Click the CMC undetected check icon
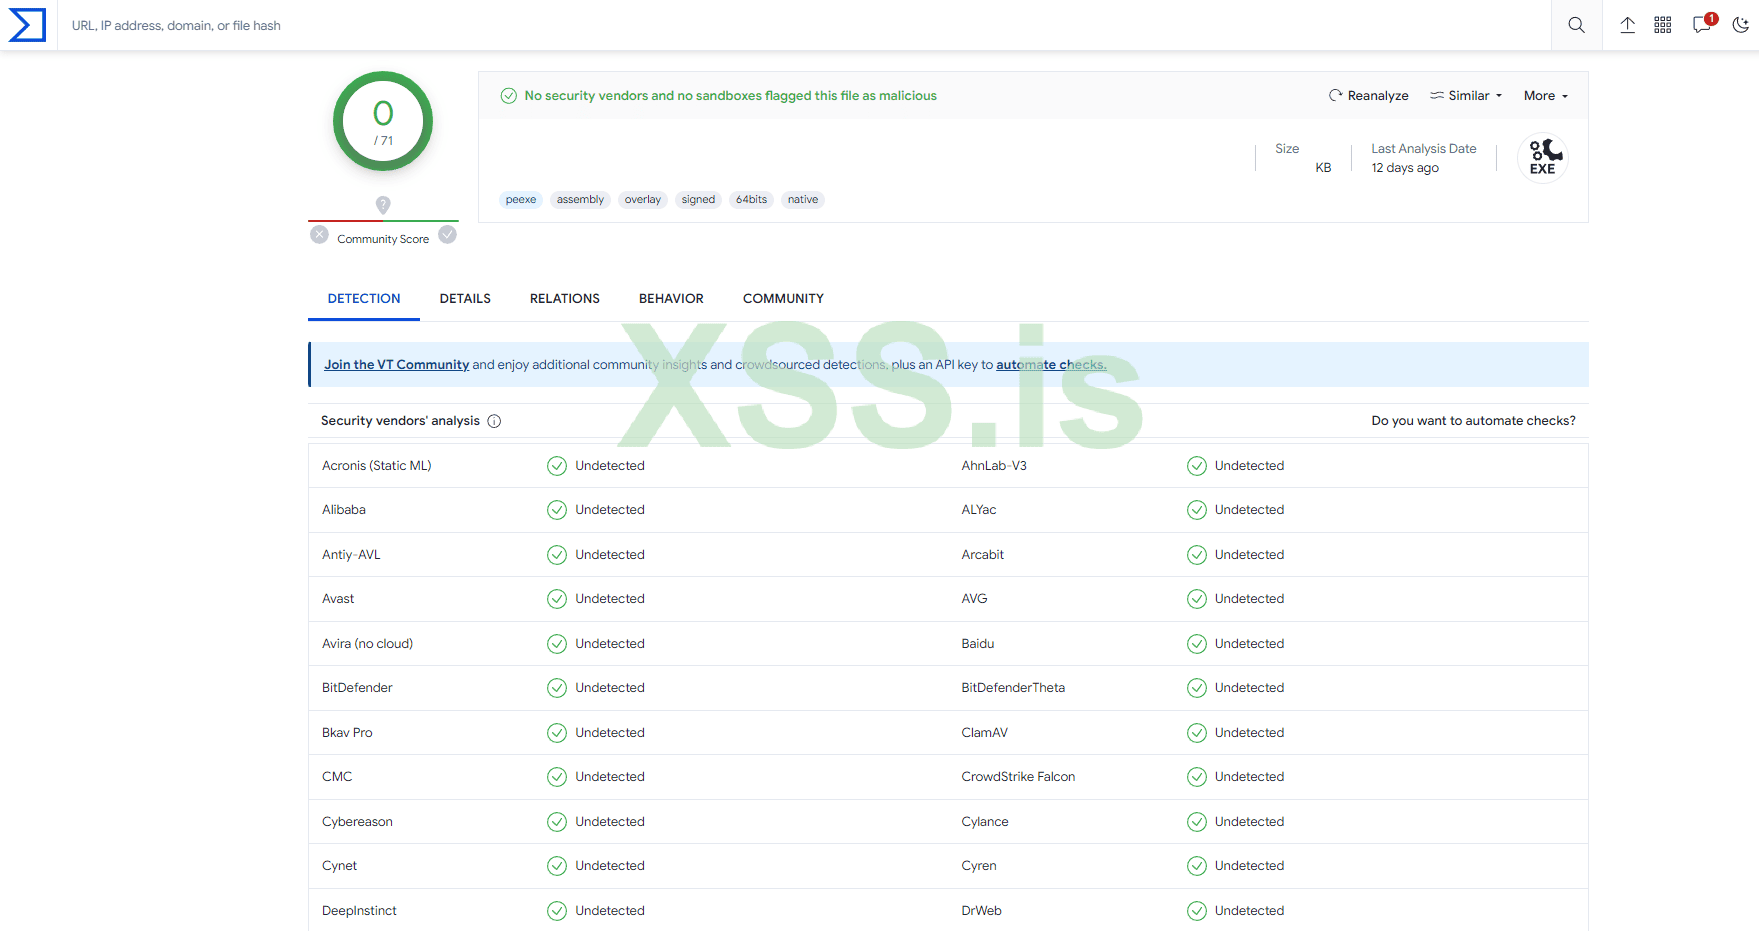This screenshot has width=1759, height=931. pos(557,777)
